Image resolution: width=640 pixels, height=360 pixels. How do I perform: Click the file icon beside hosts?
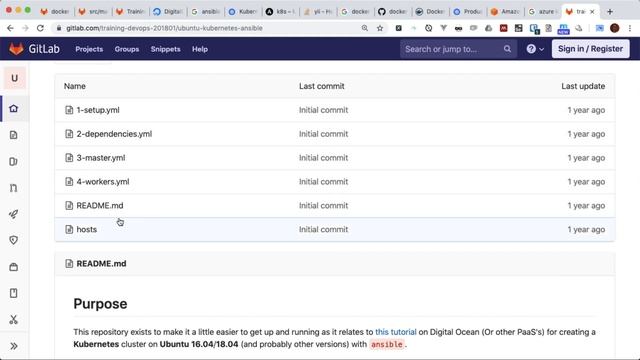click(69, 229)
